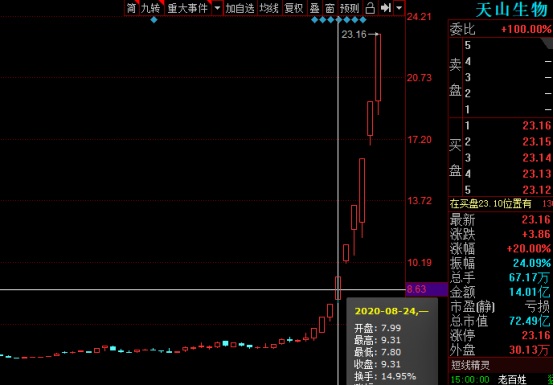Click the last blue diamond event marker
The image size is (554, 386).
[x=363, y=20]
